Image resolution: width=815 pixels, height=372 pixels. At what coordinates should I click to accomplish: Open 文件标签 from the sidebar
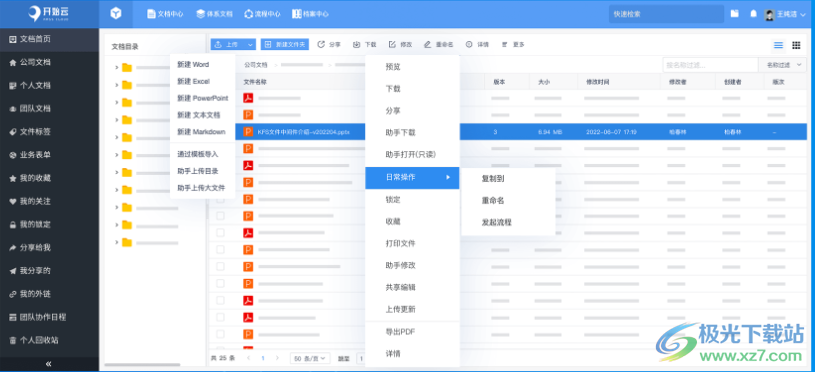[49, 132]
